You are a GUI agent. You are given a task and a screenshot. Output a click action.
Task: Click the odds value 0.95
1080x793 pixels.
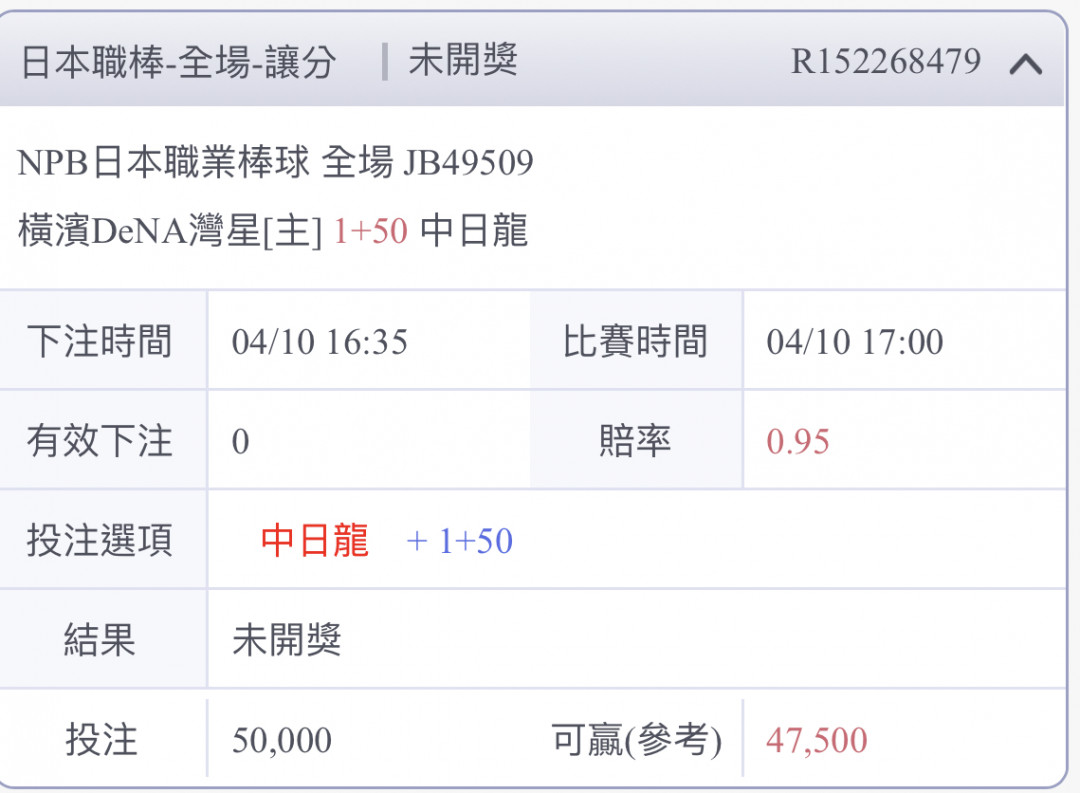[x=798, y=441]
